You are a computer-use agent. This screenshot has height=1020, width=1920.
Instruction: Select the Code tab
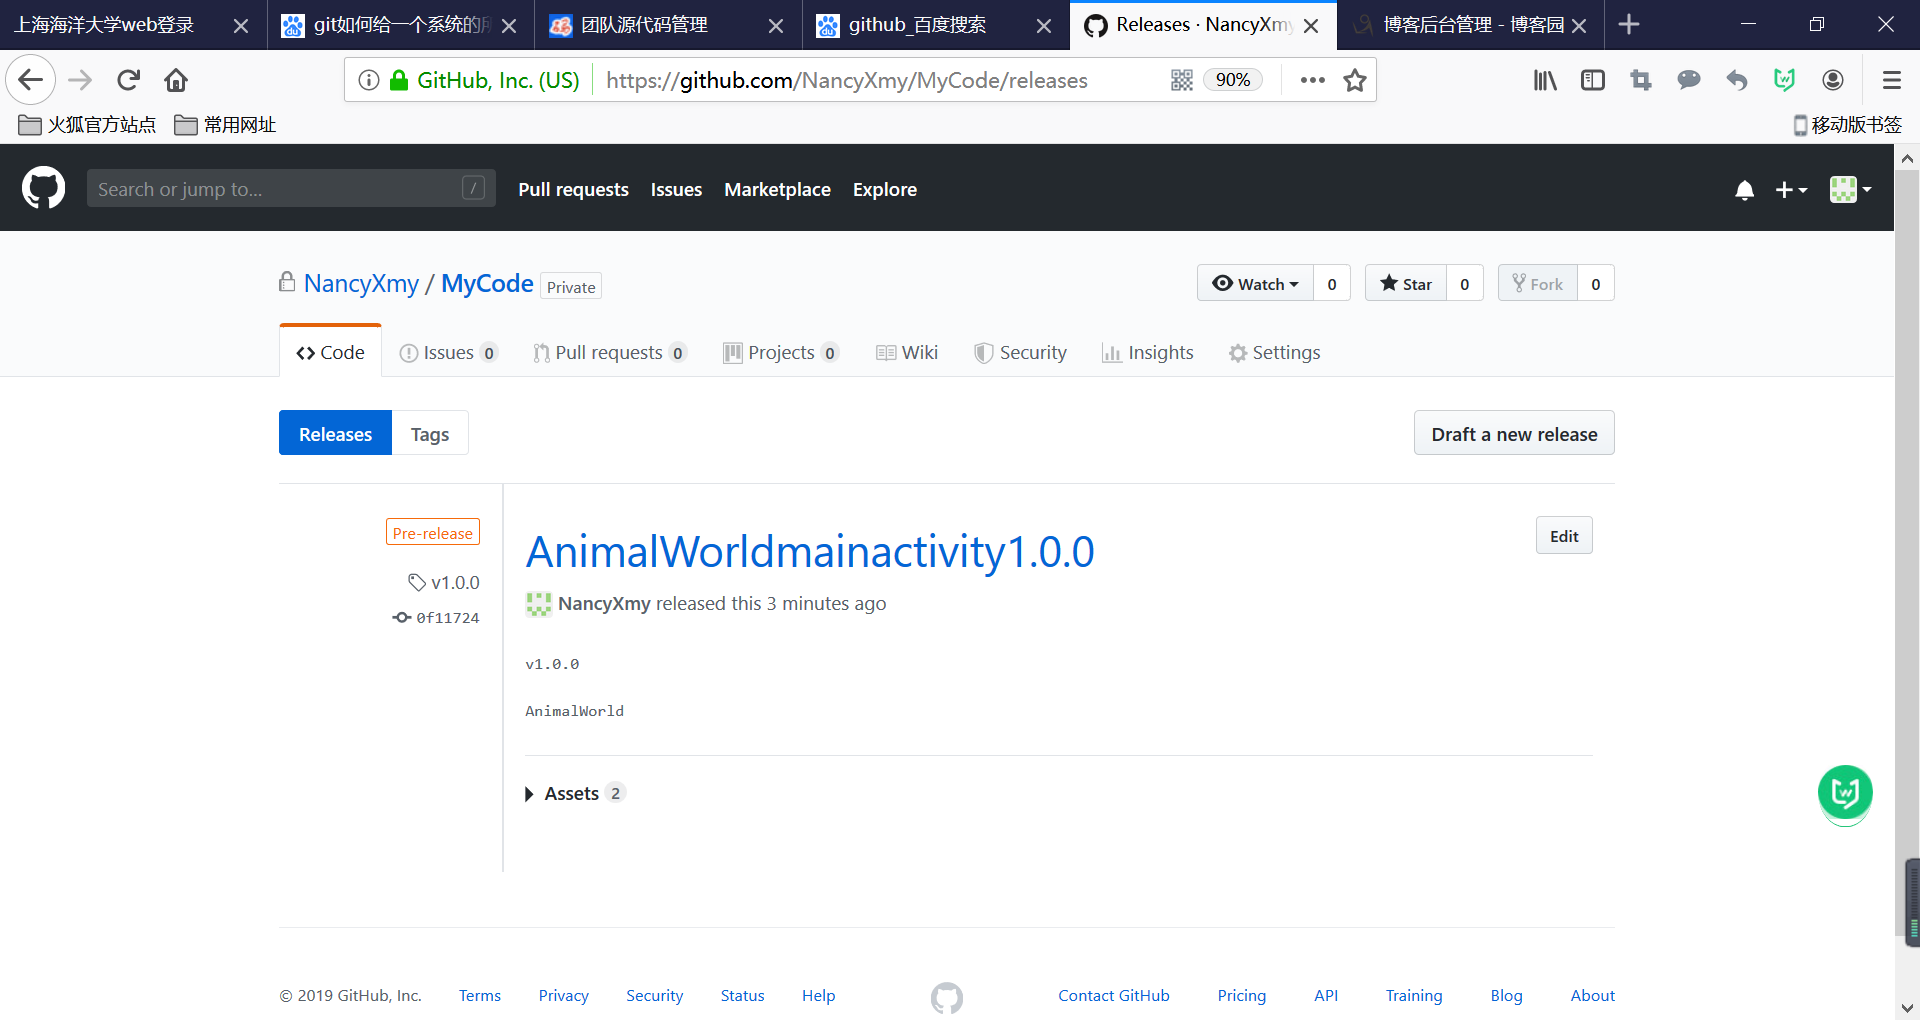tap(330, 353)
